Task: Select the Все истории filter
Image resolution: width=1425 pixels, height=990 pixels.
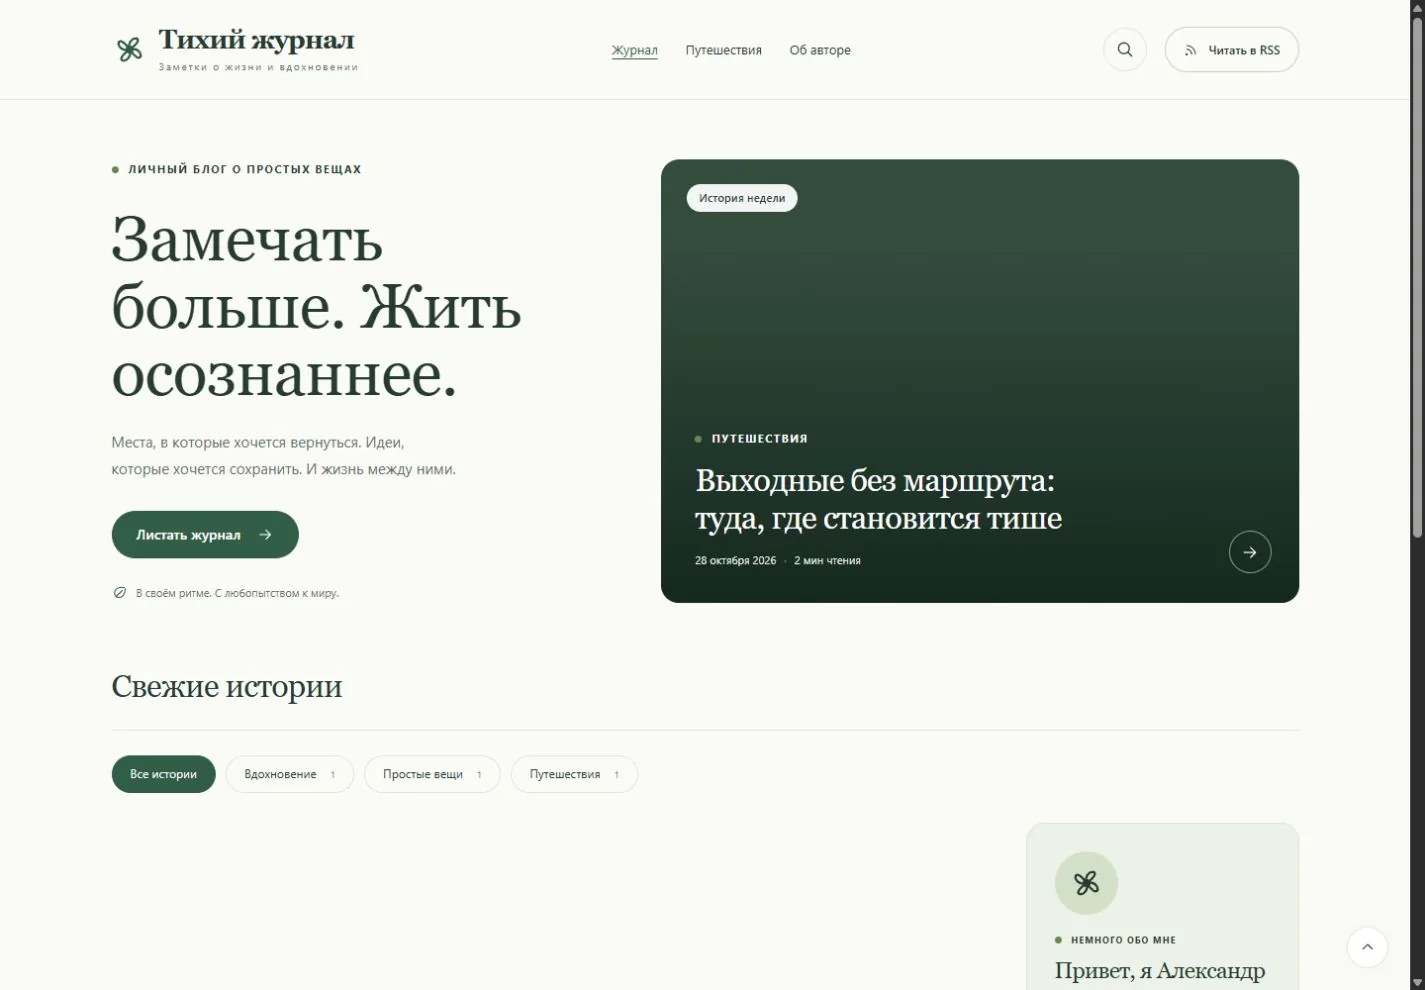Action: 164,774
